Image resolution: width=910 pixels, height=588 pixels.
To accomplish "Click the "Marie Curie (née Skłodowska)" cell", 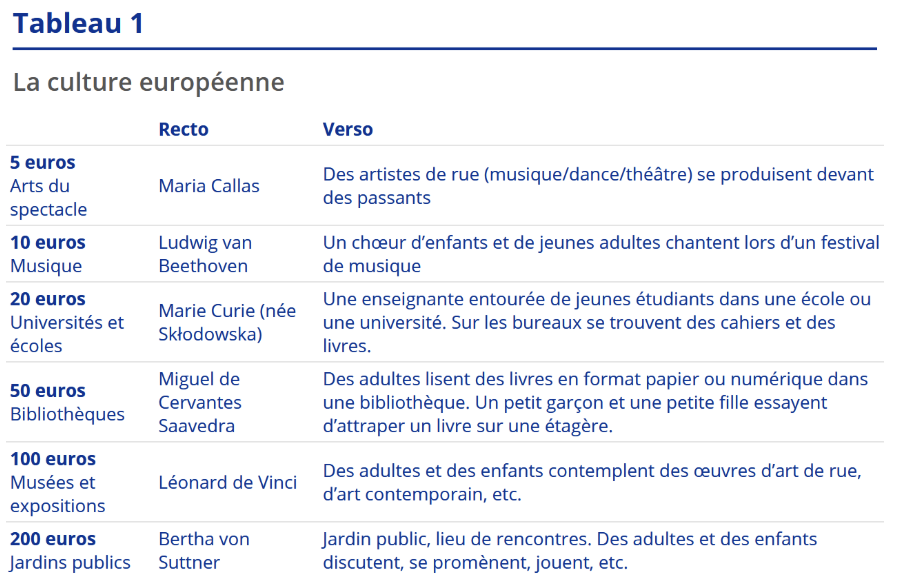I will pyautogui.click(x=227, y=322).
